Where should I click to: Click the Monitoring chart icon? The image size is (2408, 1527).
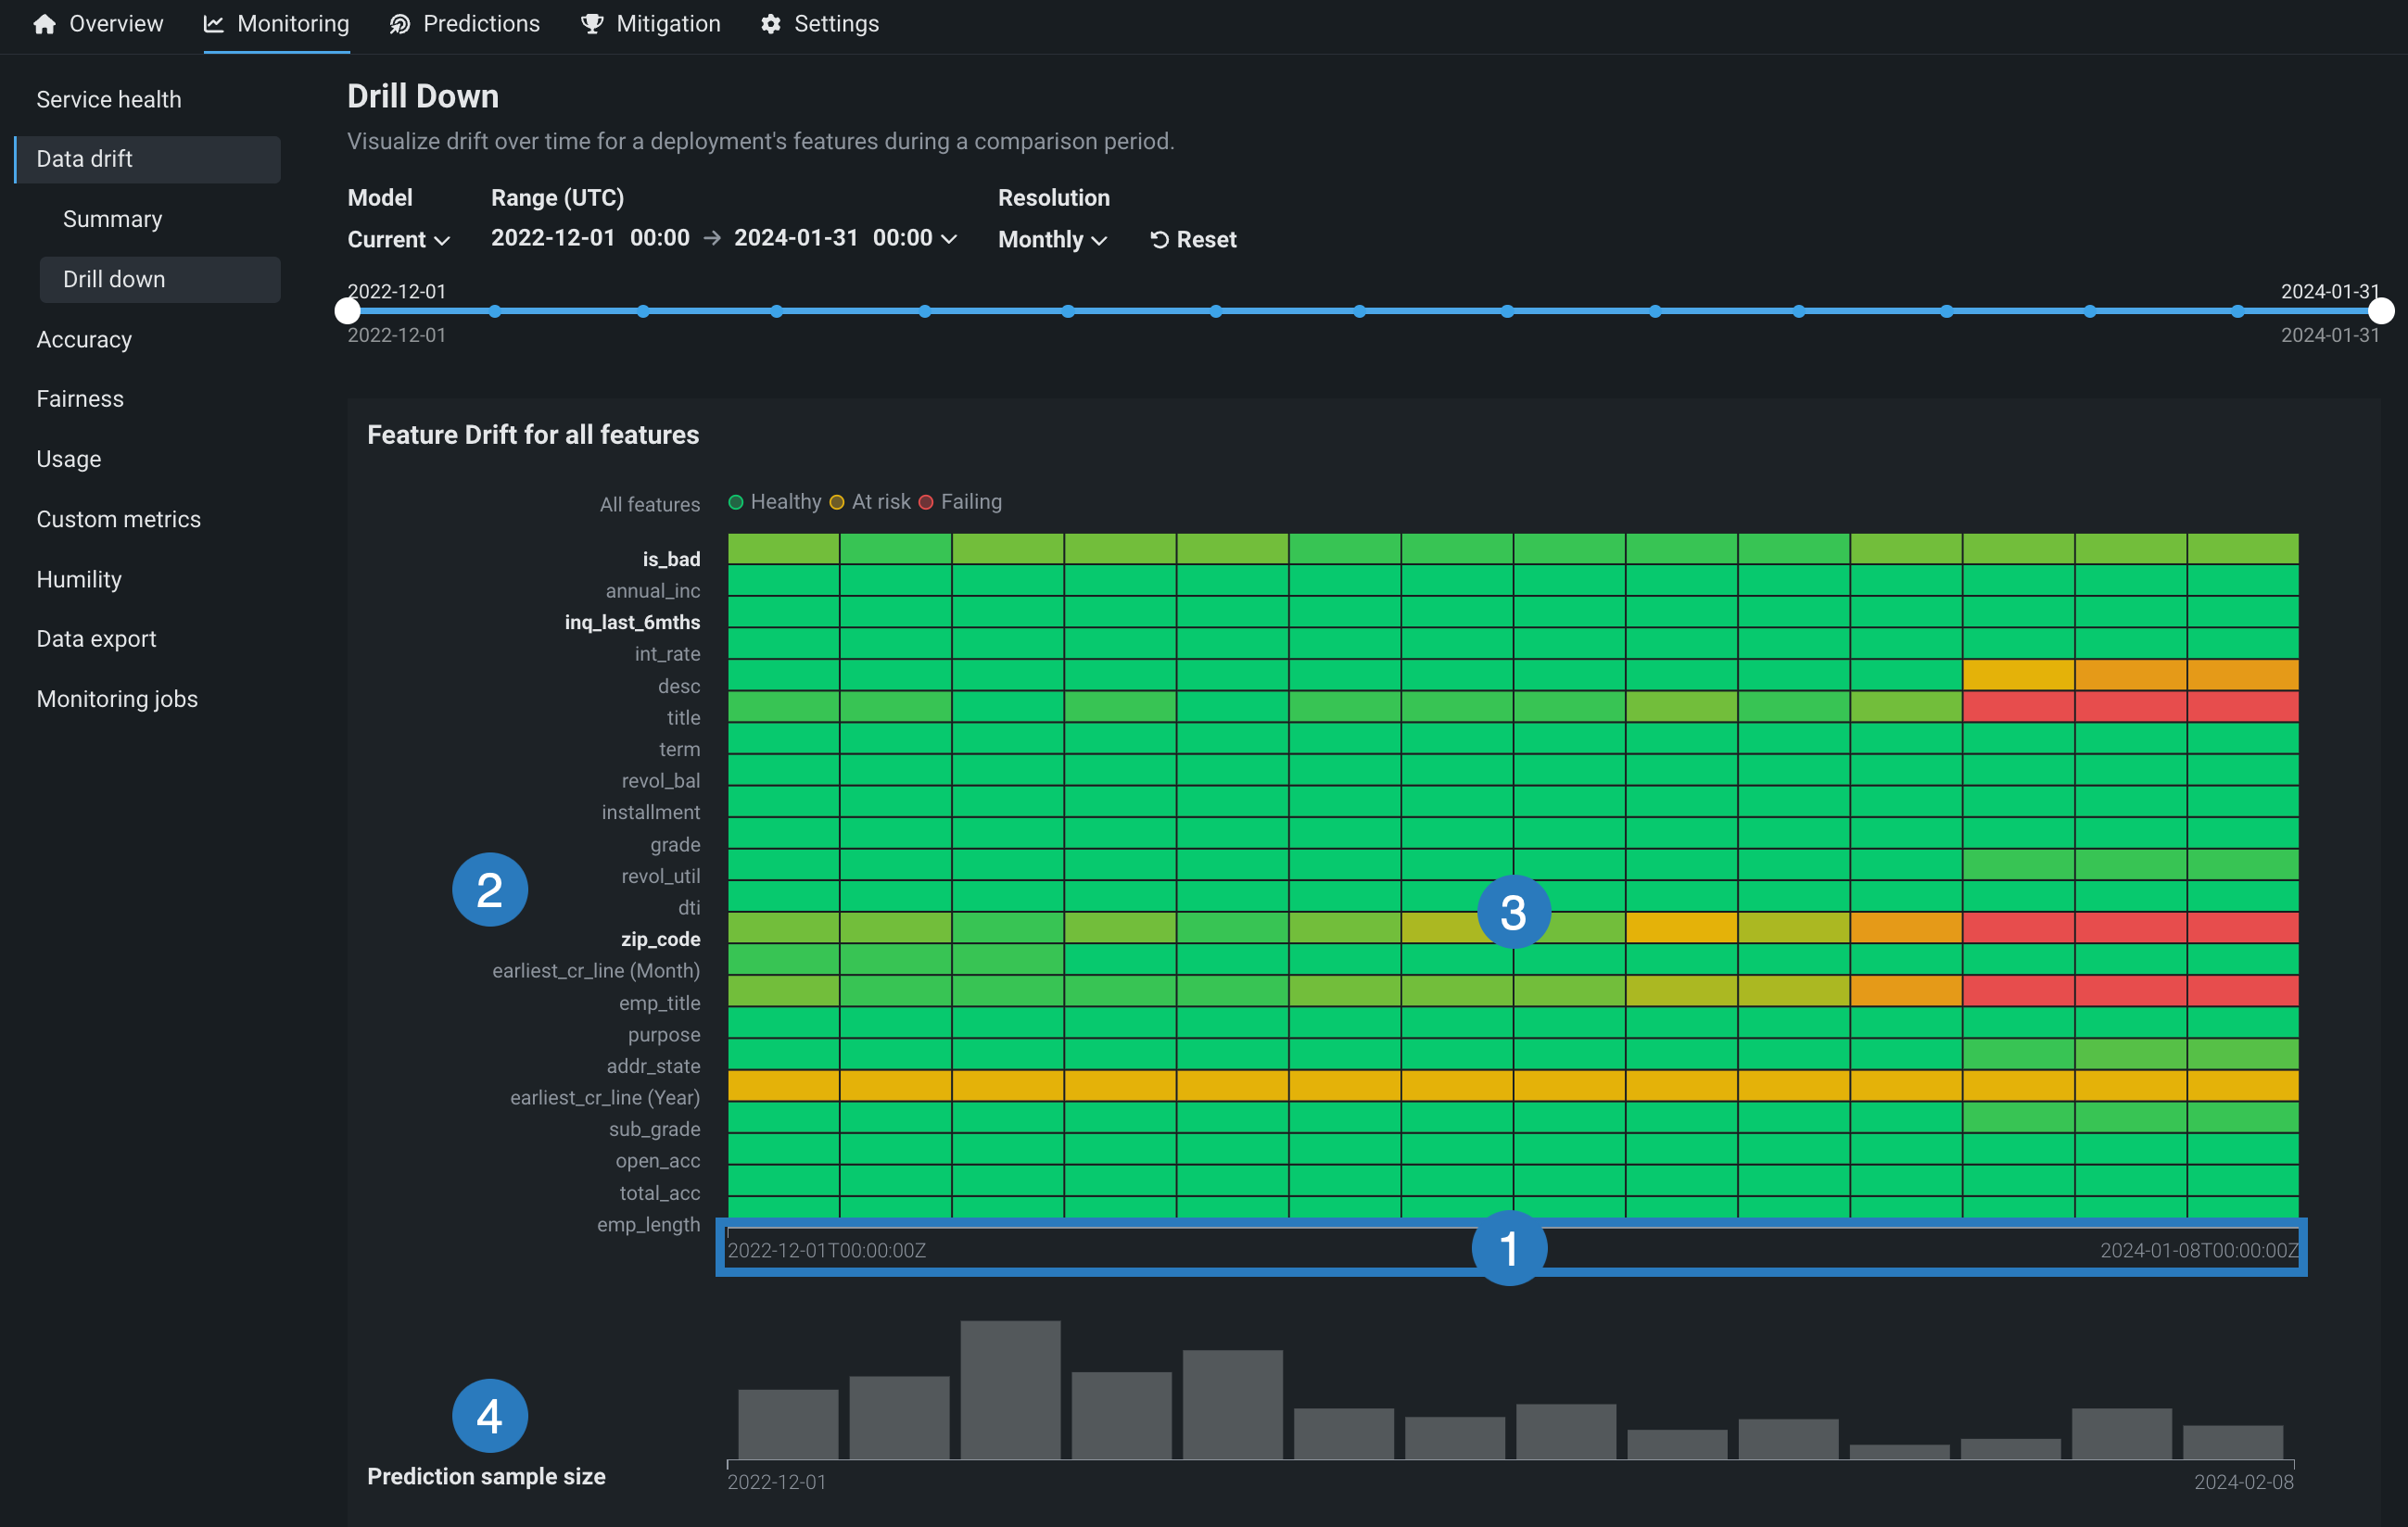pyautogui.click(x=213, y=24)
